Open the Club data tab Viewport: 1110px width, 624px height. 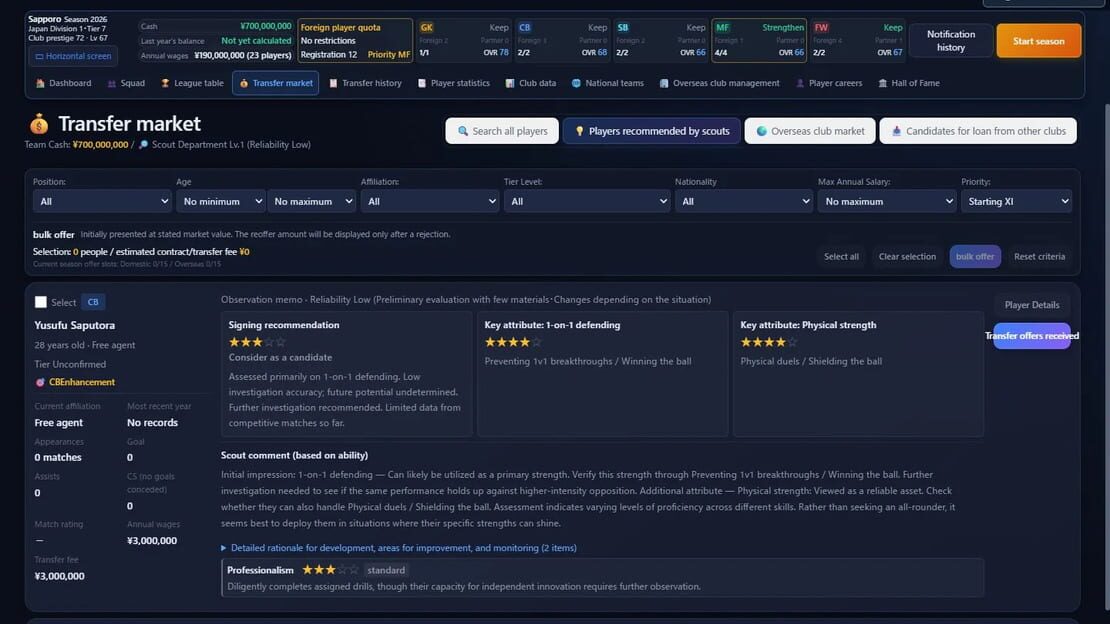point(530,84)
